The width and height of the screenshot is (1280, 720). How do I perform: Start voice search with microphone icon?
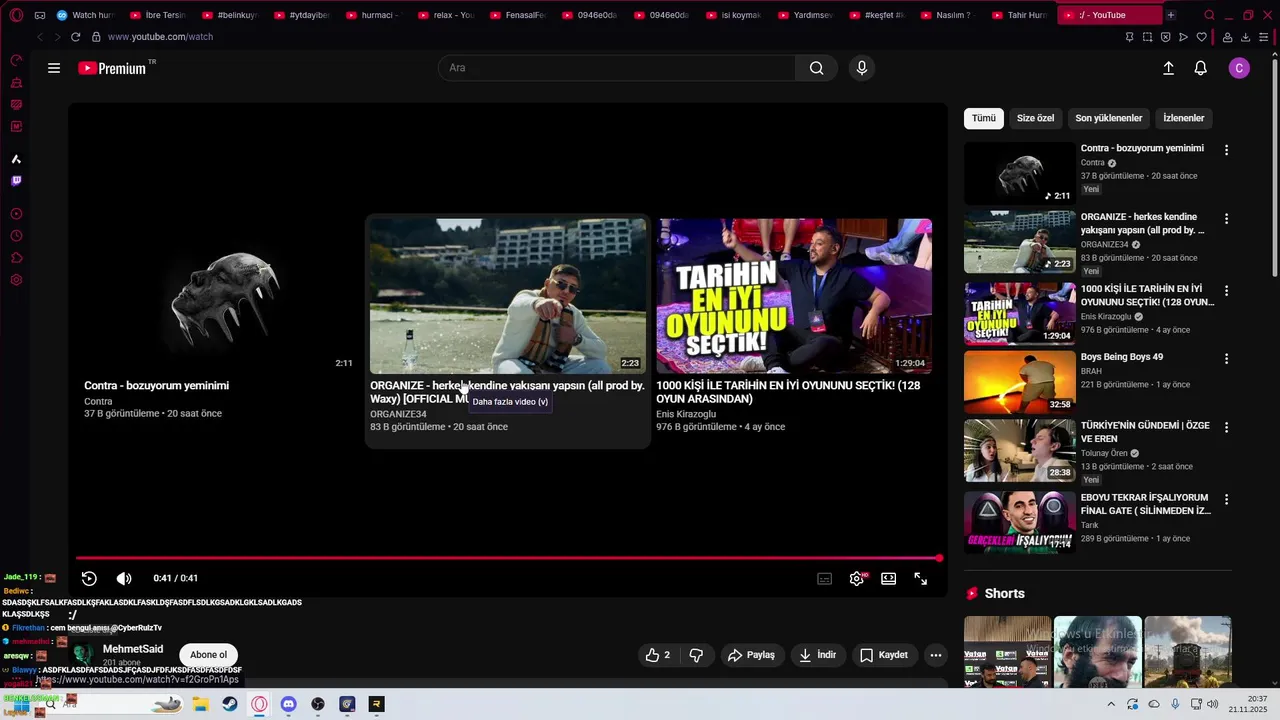coord(862,68)
